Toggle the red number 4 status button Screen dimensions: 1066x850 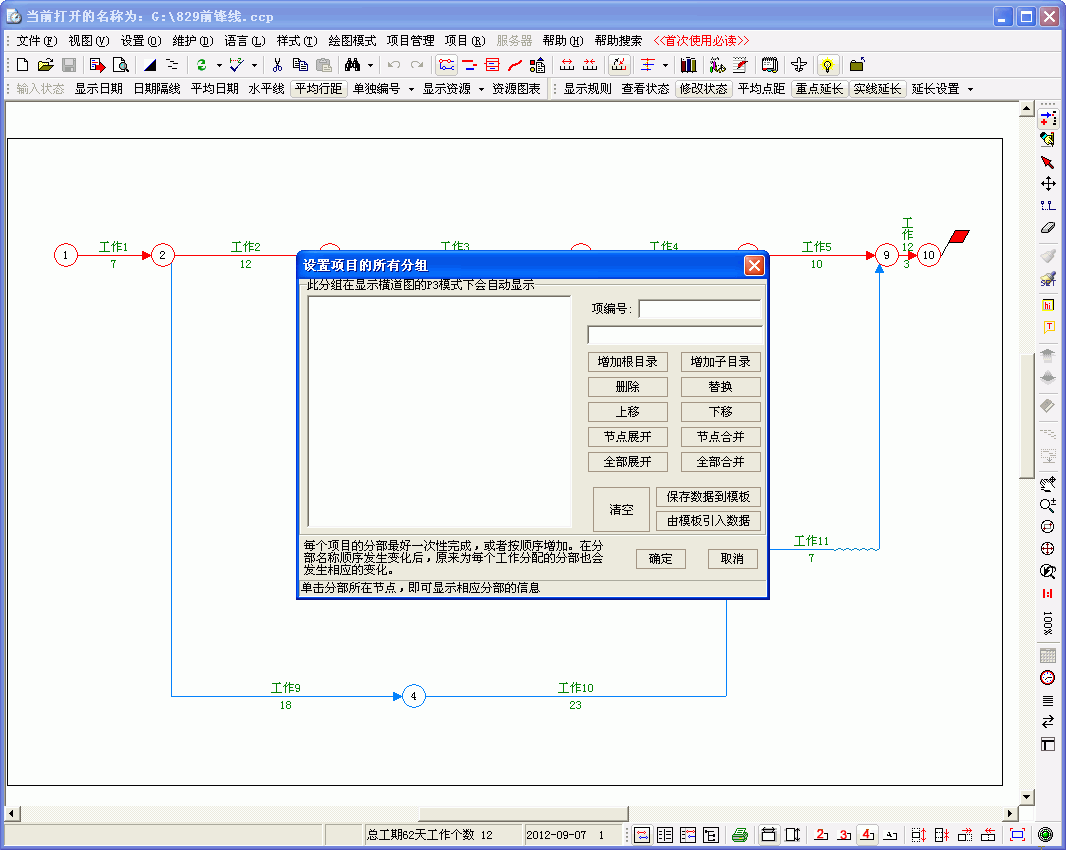pos(867,835)
